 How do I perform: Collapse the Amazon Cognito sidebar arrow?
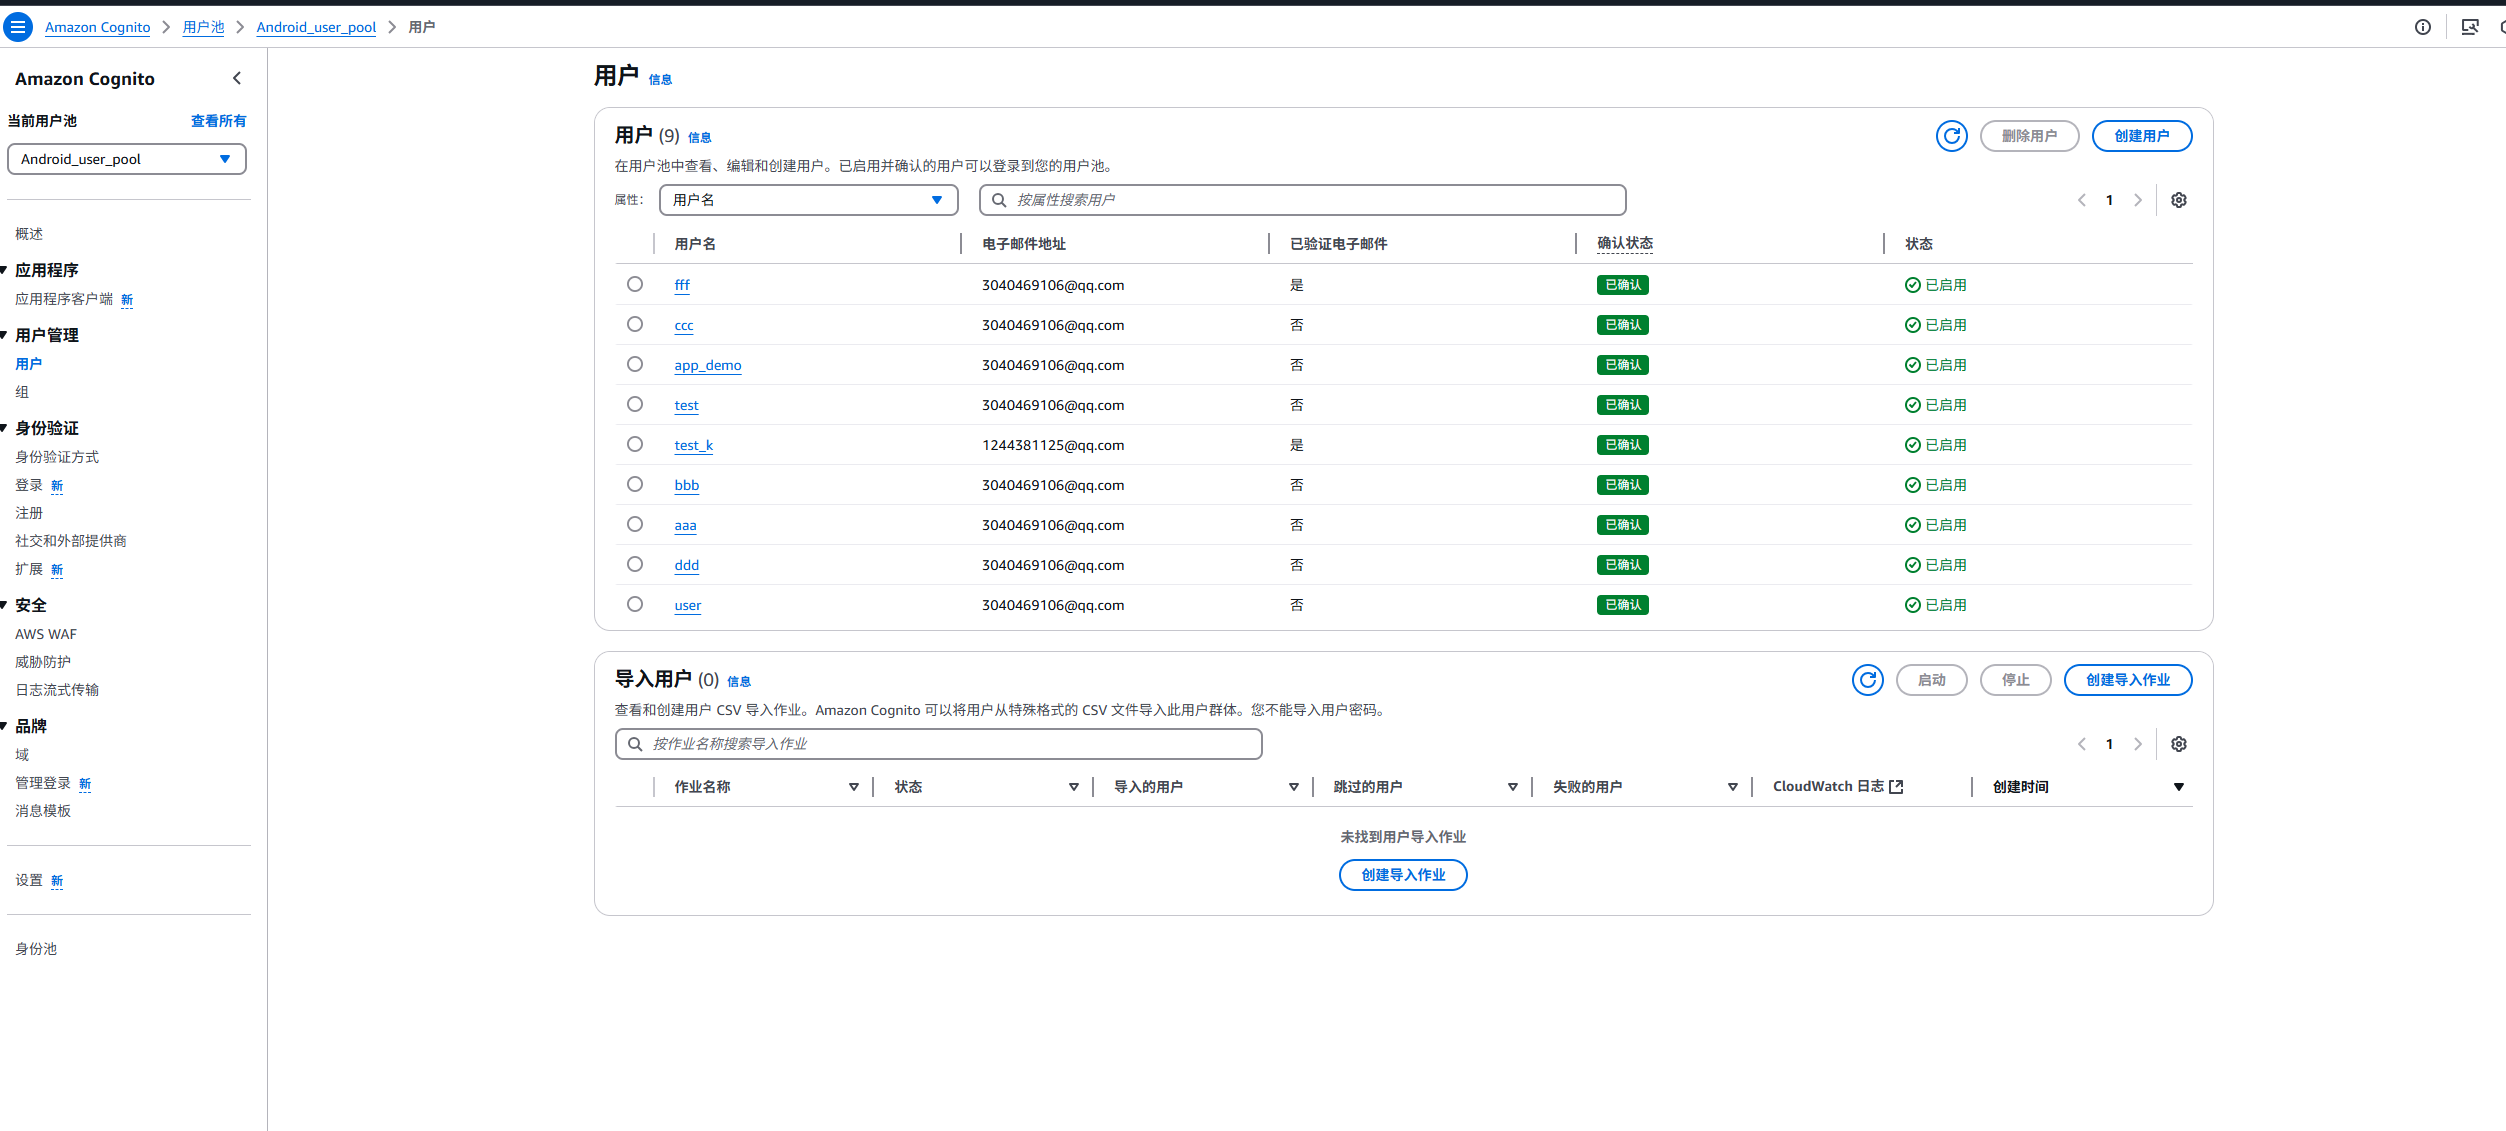(x=237, y=78)
